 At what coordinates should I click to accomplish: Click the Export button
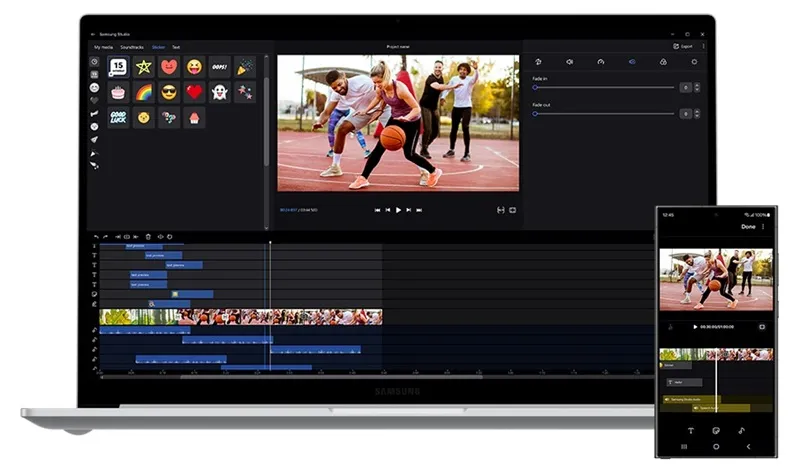pos(683,46)
